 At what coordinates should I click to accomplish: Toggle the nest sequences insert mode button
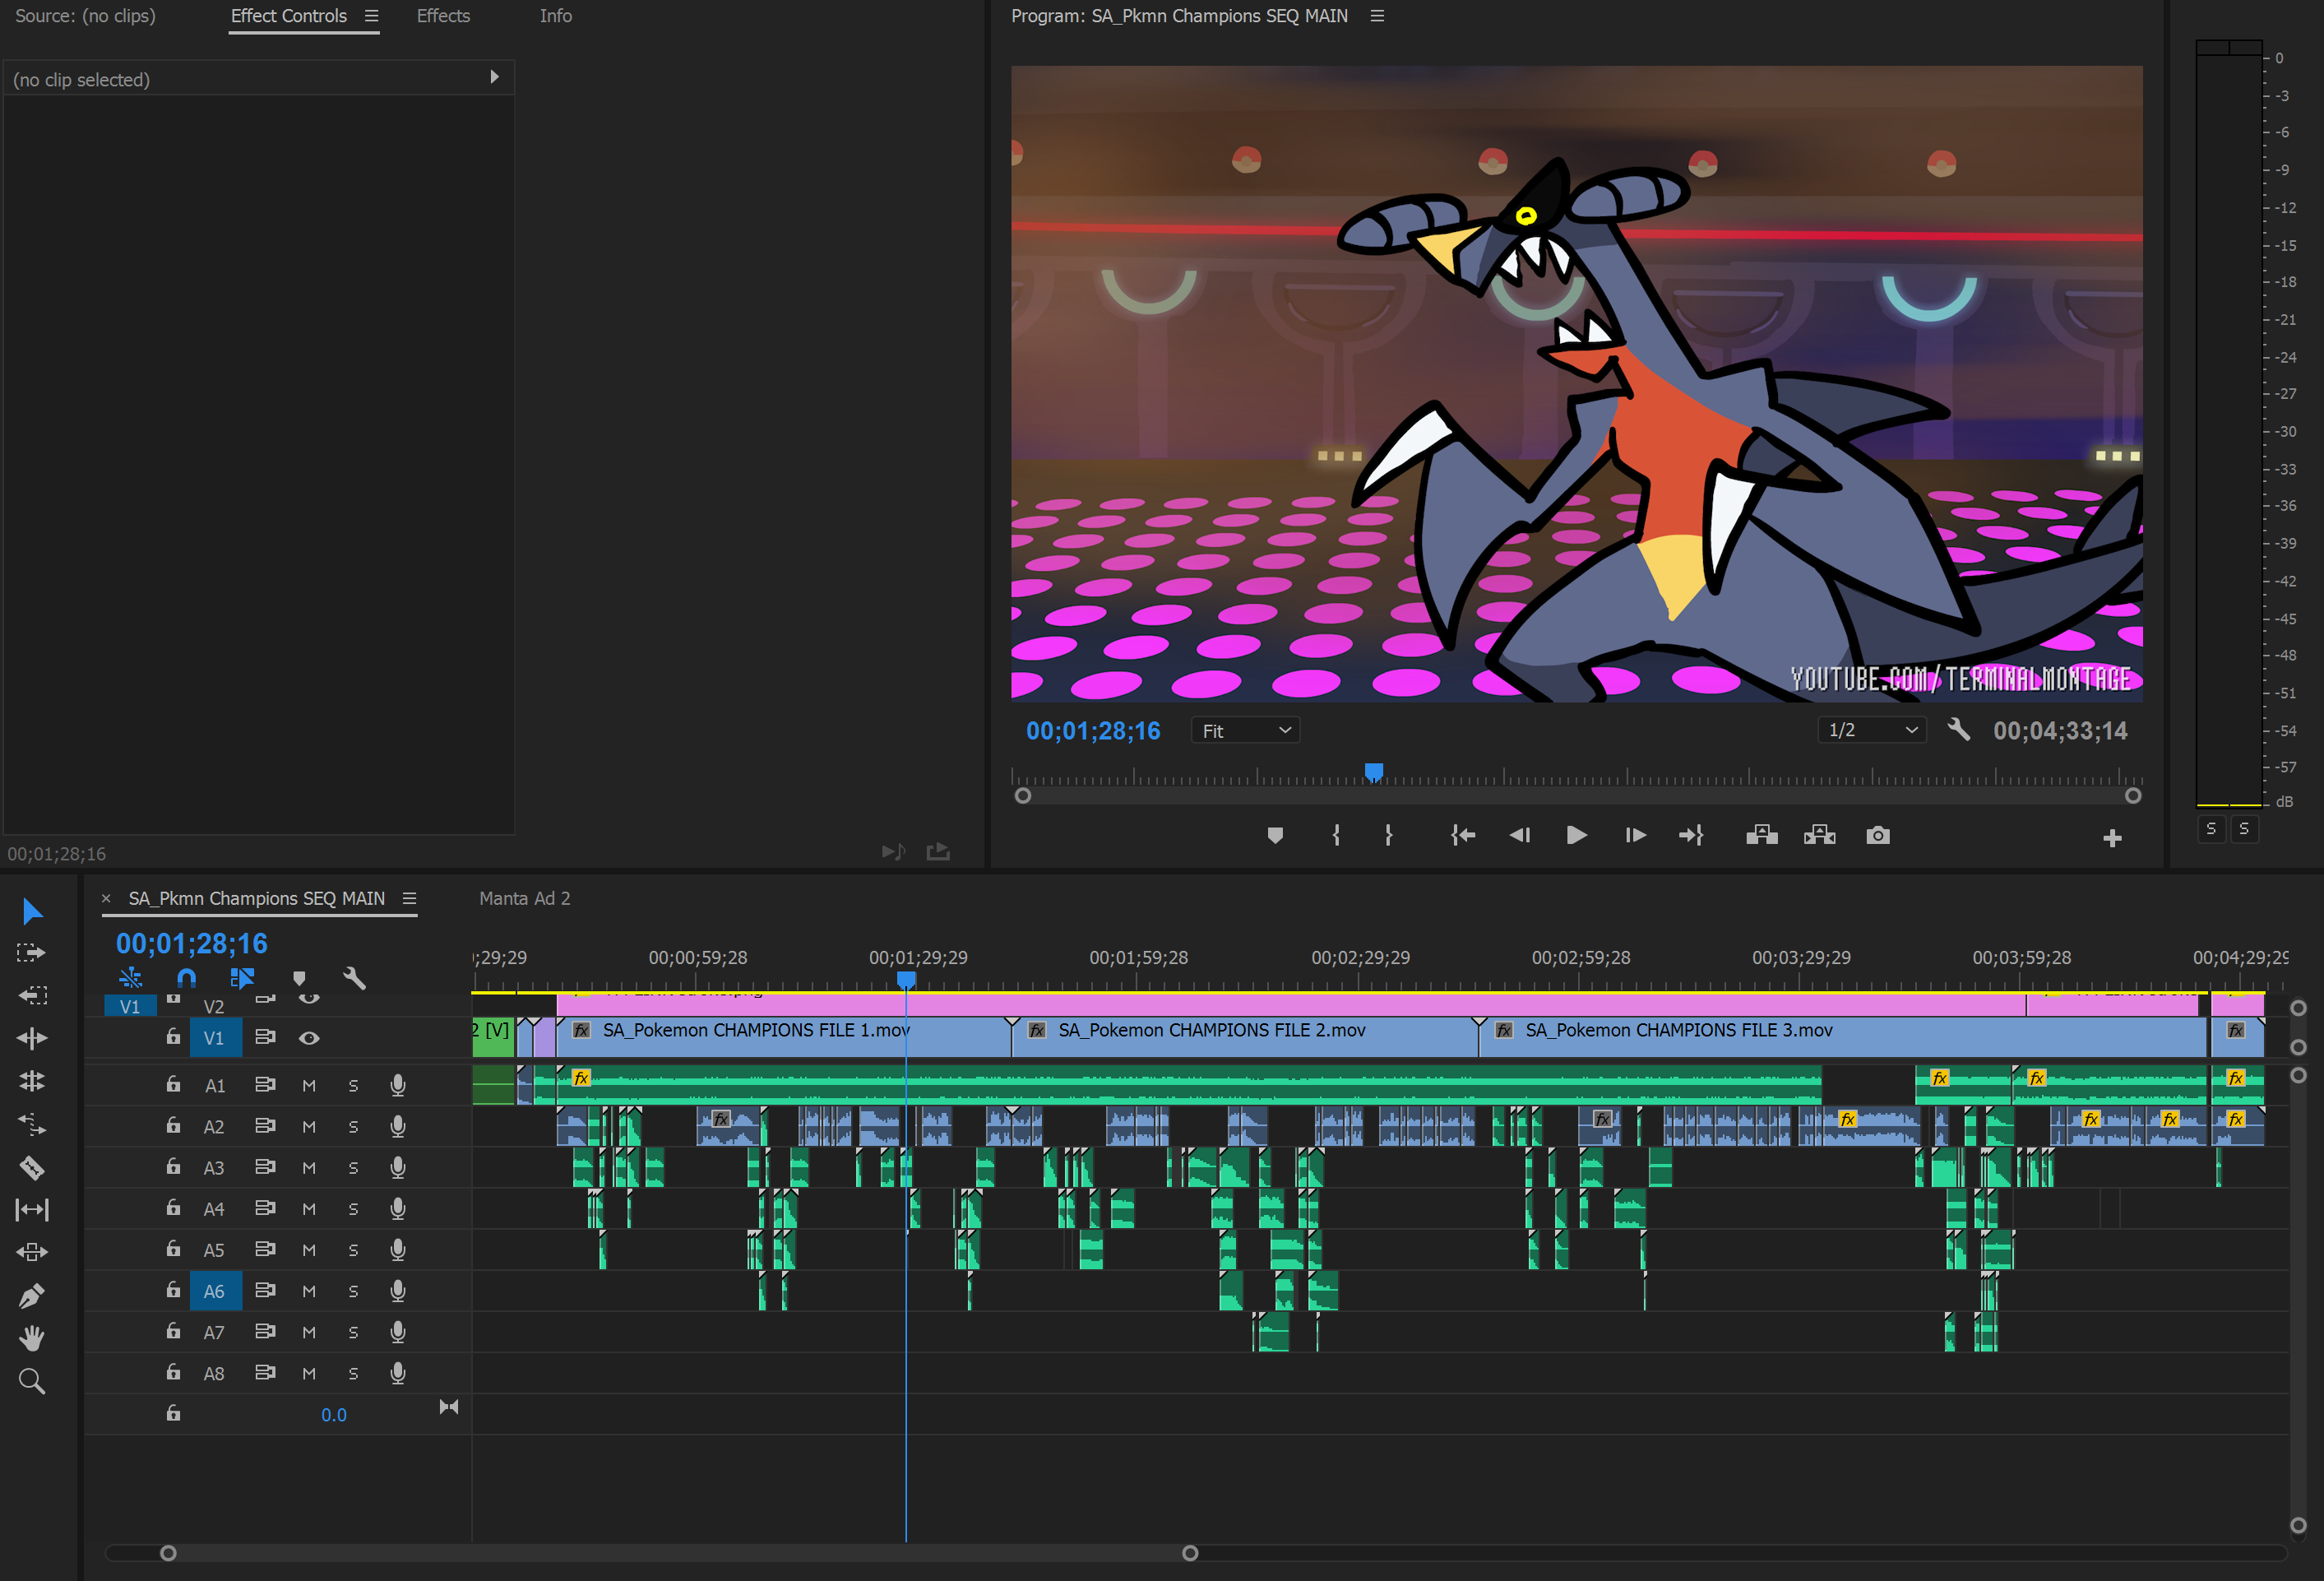pyautogui.click(x=130, y=978)
